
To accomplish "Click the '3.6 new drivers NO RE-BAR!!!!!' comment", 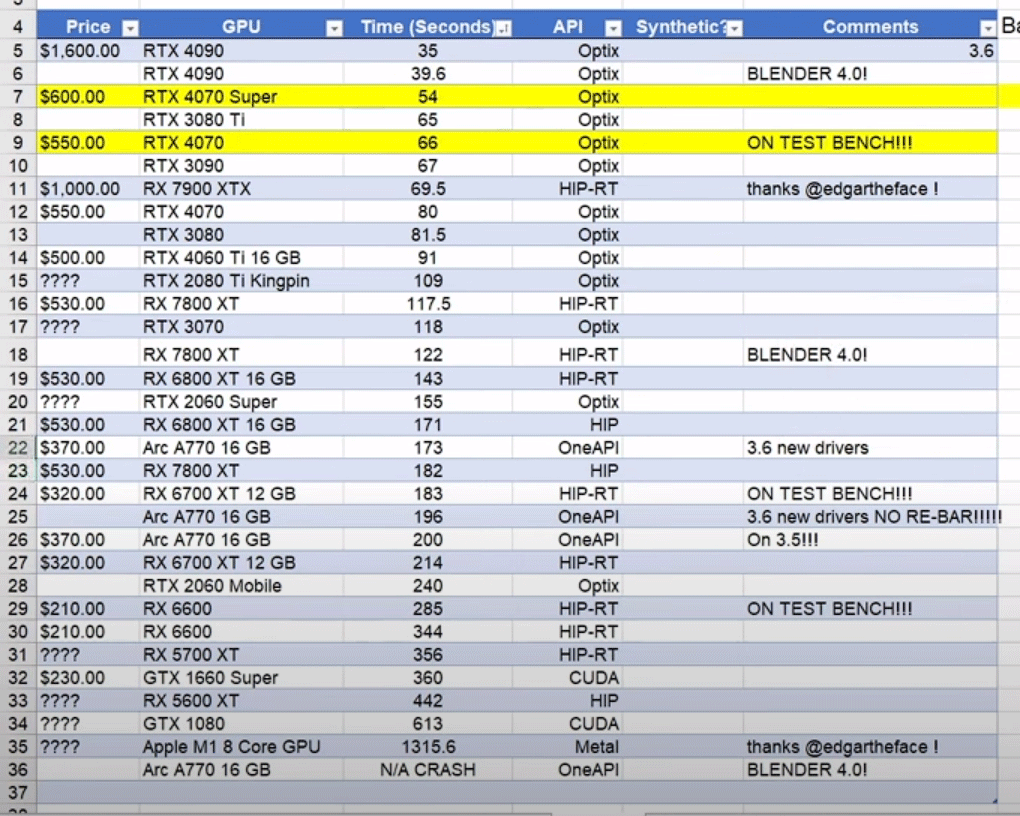I will [x=873, y=517].
